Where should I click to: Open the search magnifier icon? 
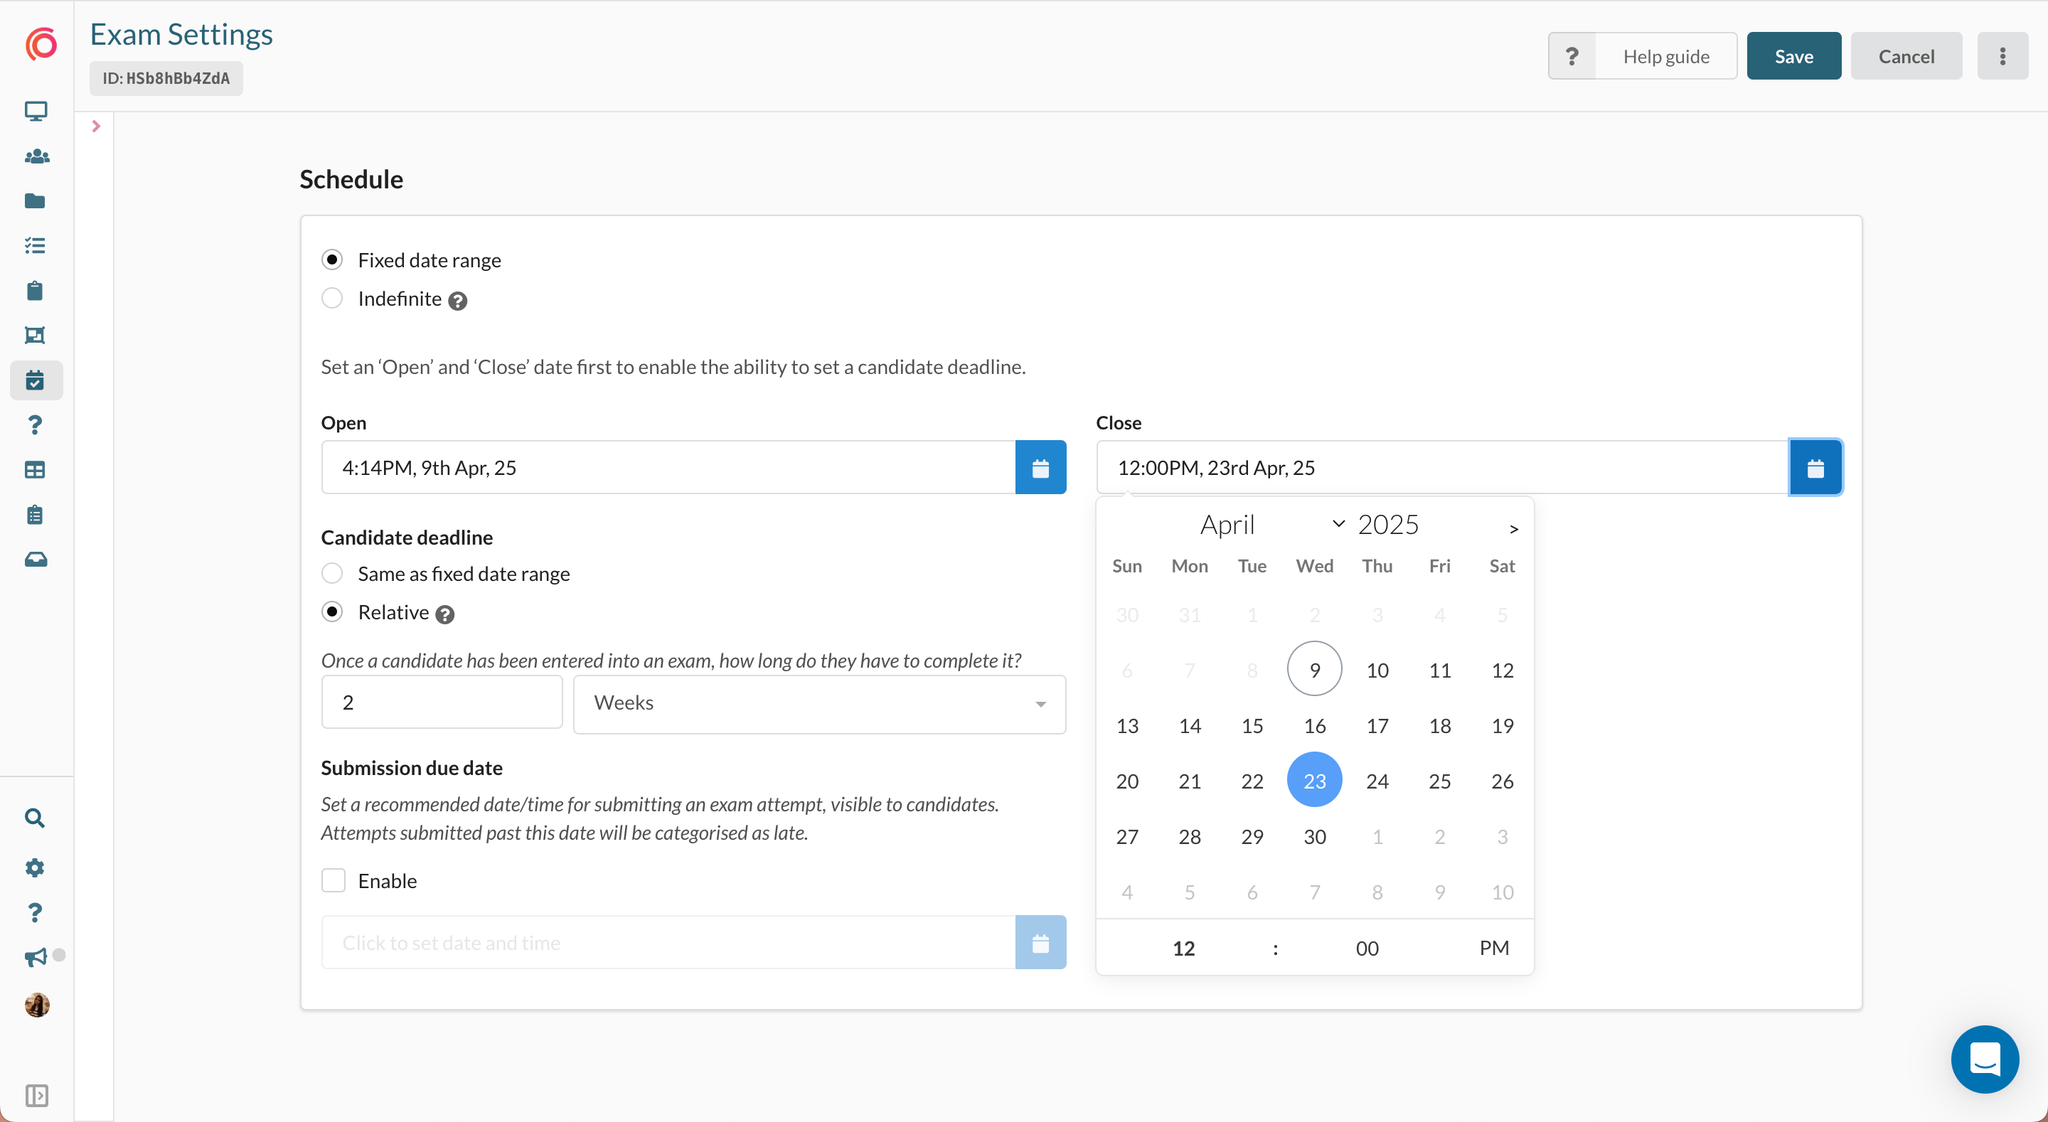tap(35, 818)
